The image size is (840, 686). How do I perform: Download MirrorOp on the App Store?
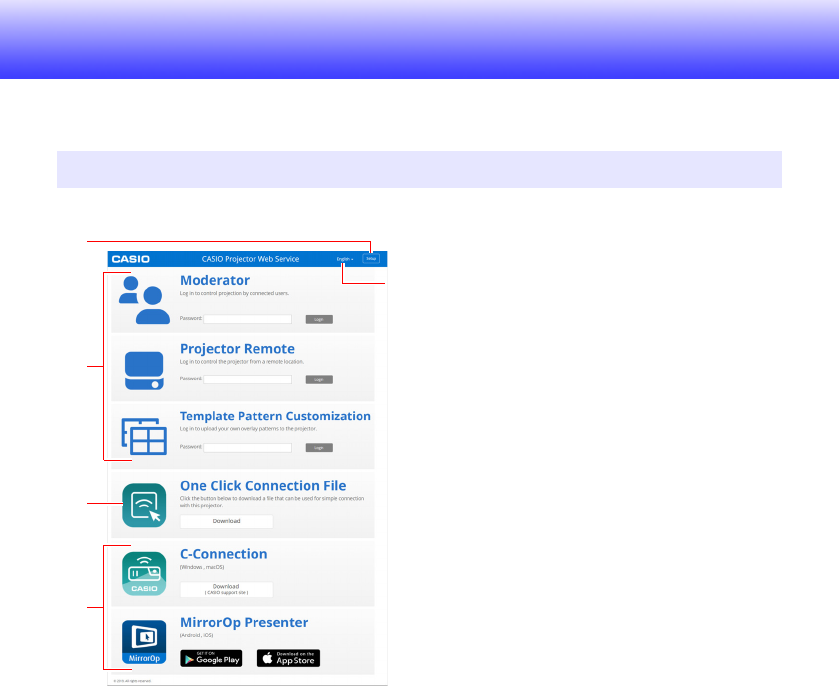coord(288,658)
